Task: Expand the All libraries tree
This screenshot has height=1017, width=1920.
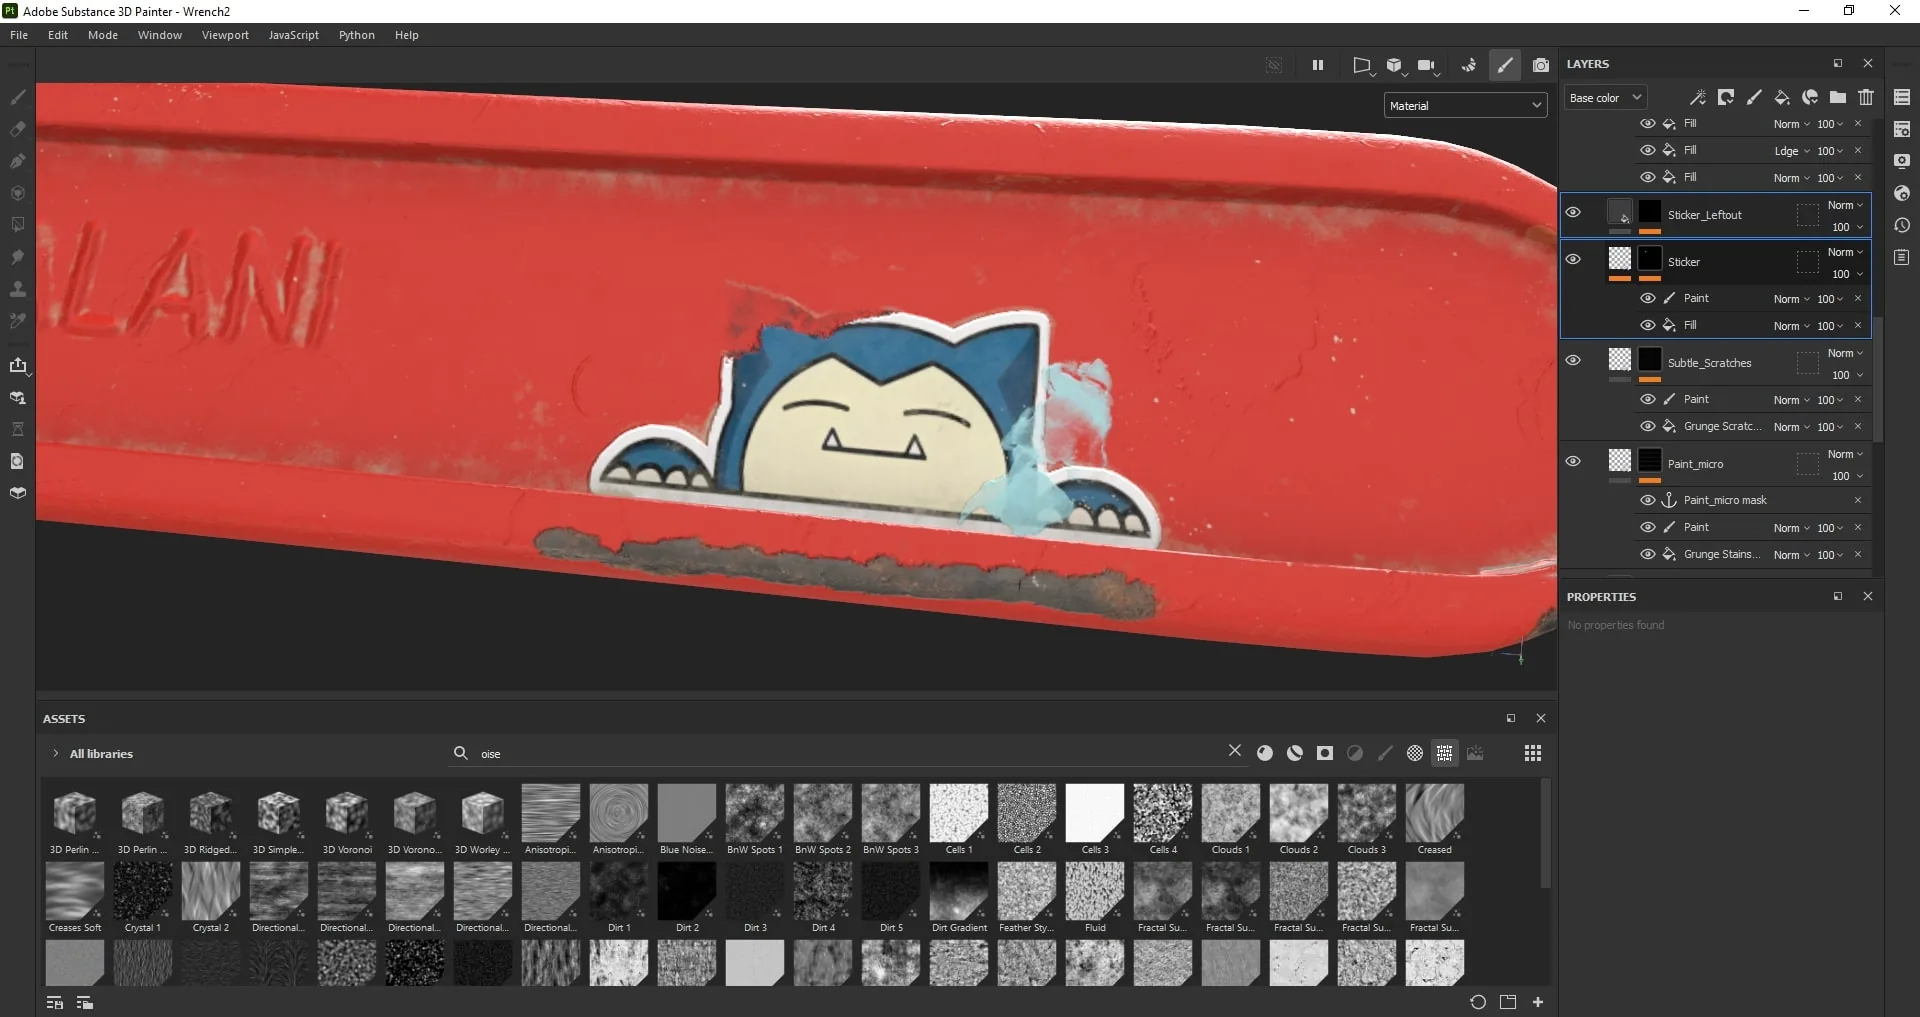Action: pos(55,754)
